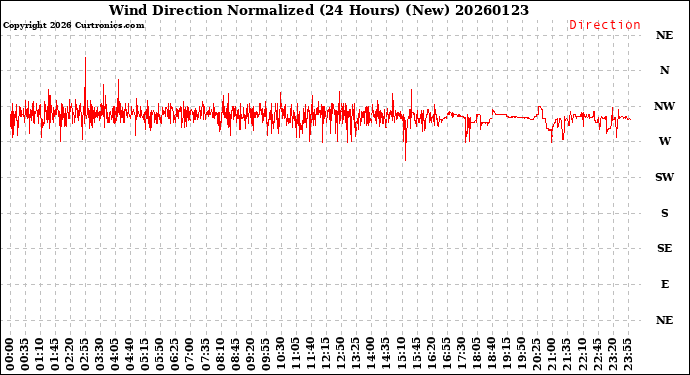Click the "17:30" time axis label
This screenshot has height=375, width=690.
[461, 355]
